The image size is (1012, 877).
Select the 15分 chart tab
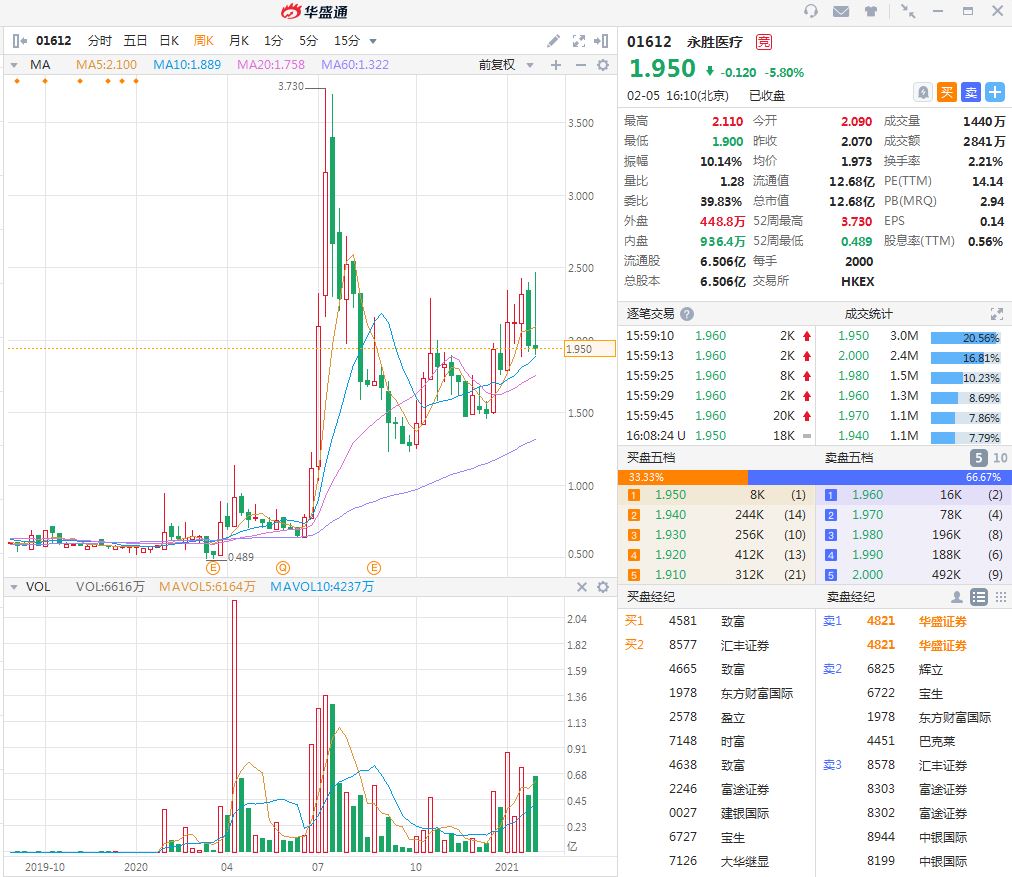pos(347,41)
